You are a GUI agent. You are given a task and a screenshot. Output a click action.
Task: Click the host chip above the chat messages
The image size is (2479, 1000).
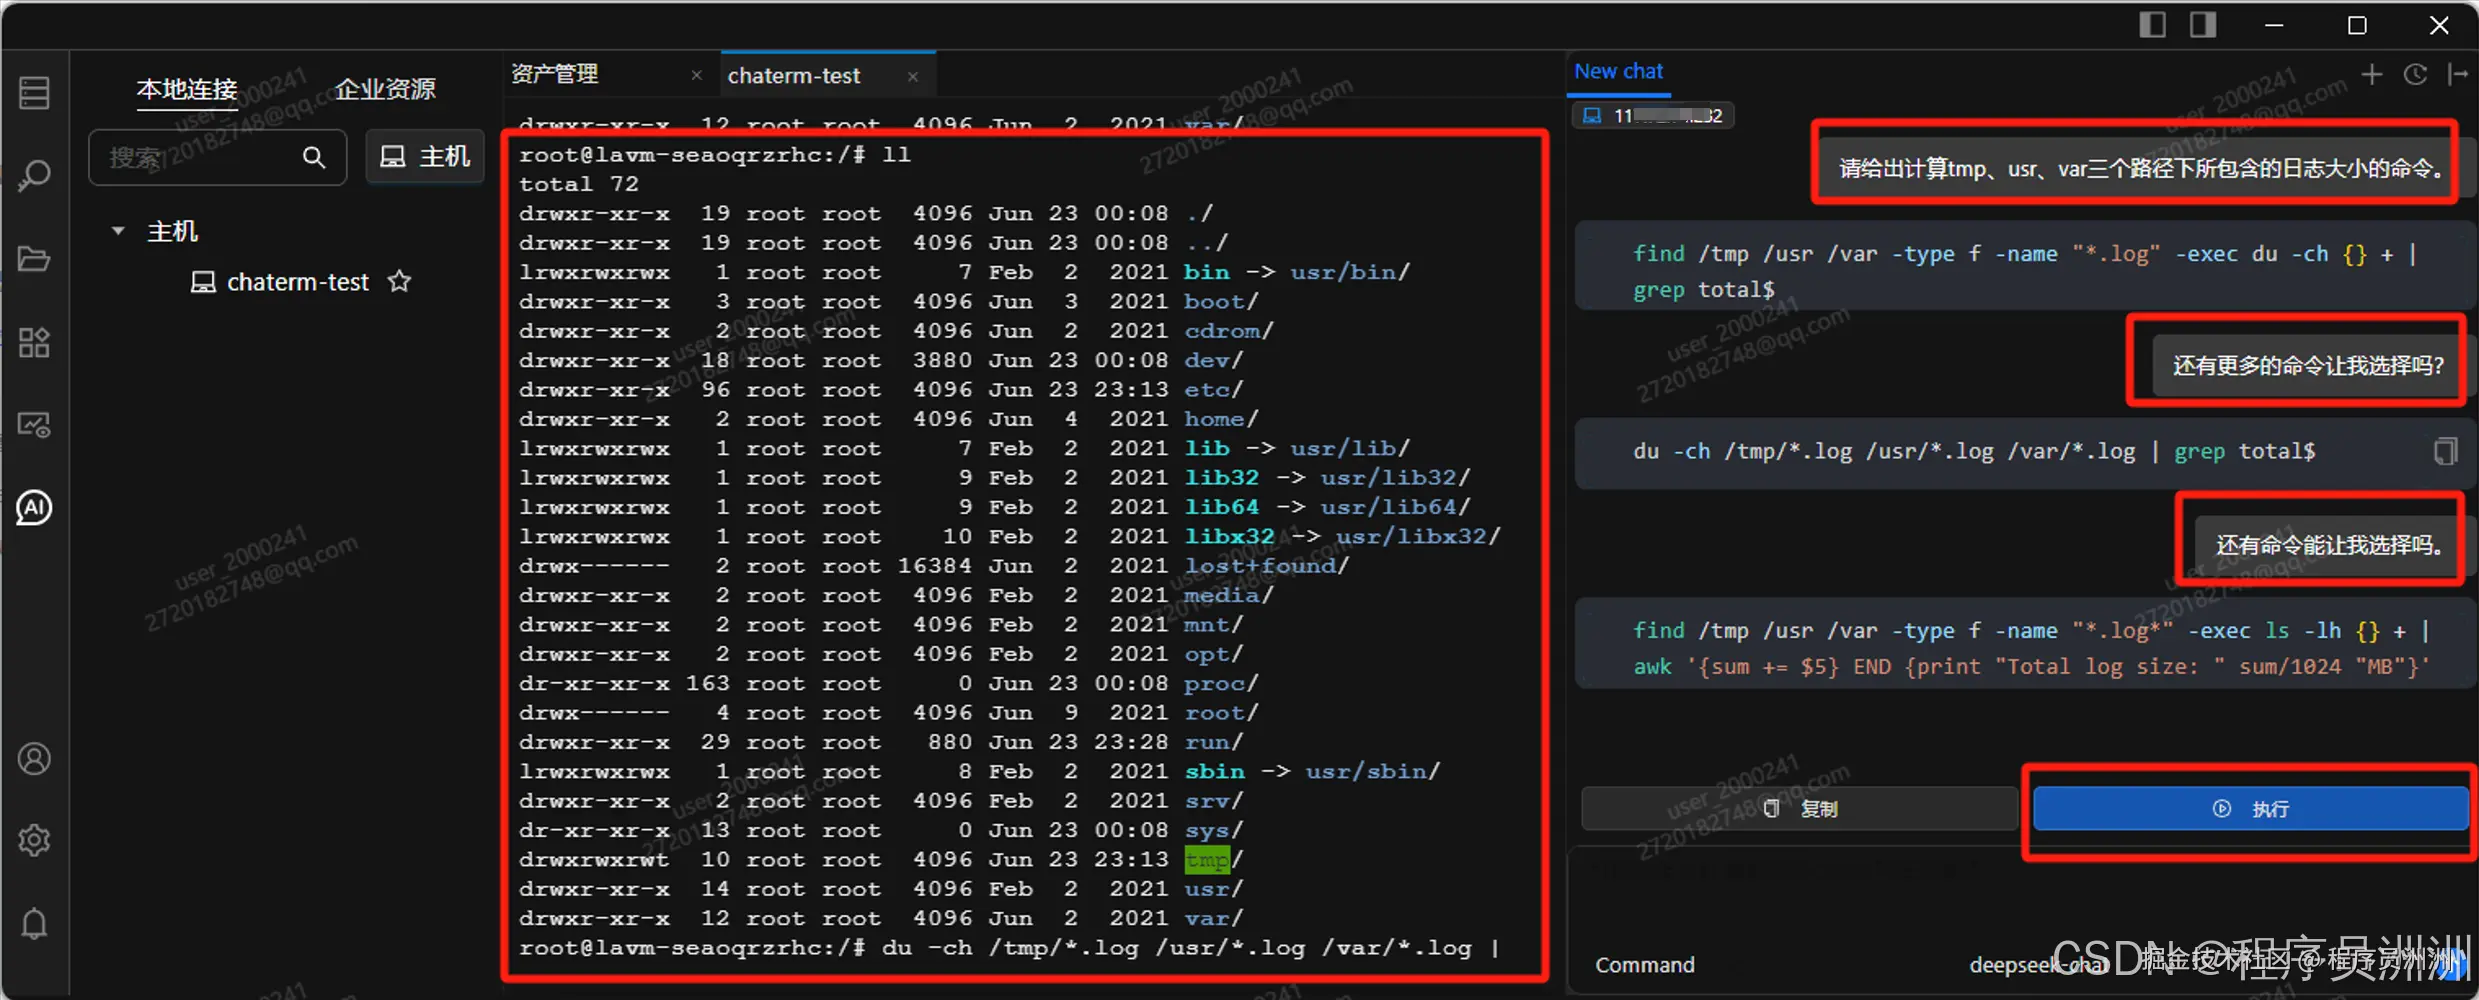point(1653,116)
